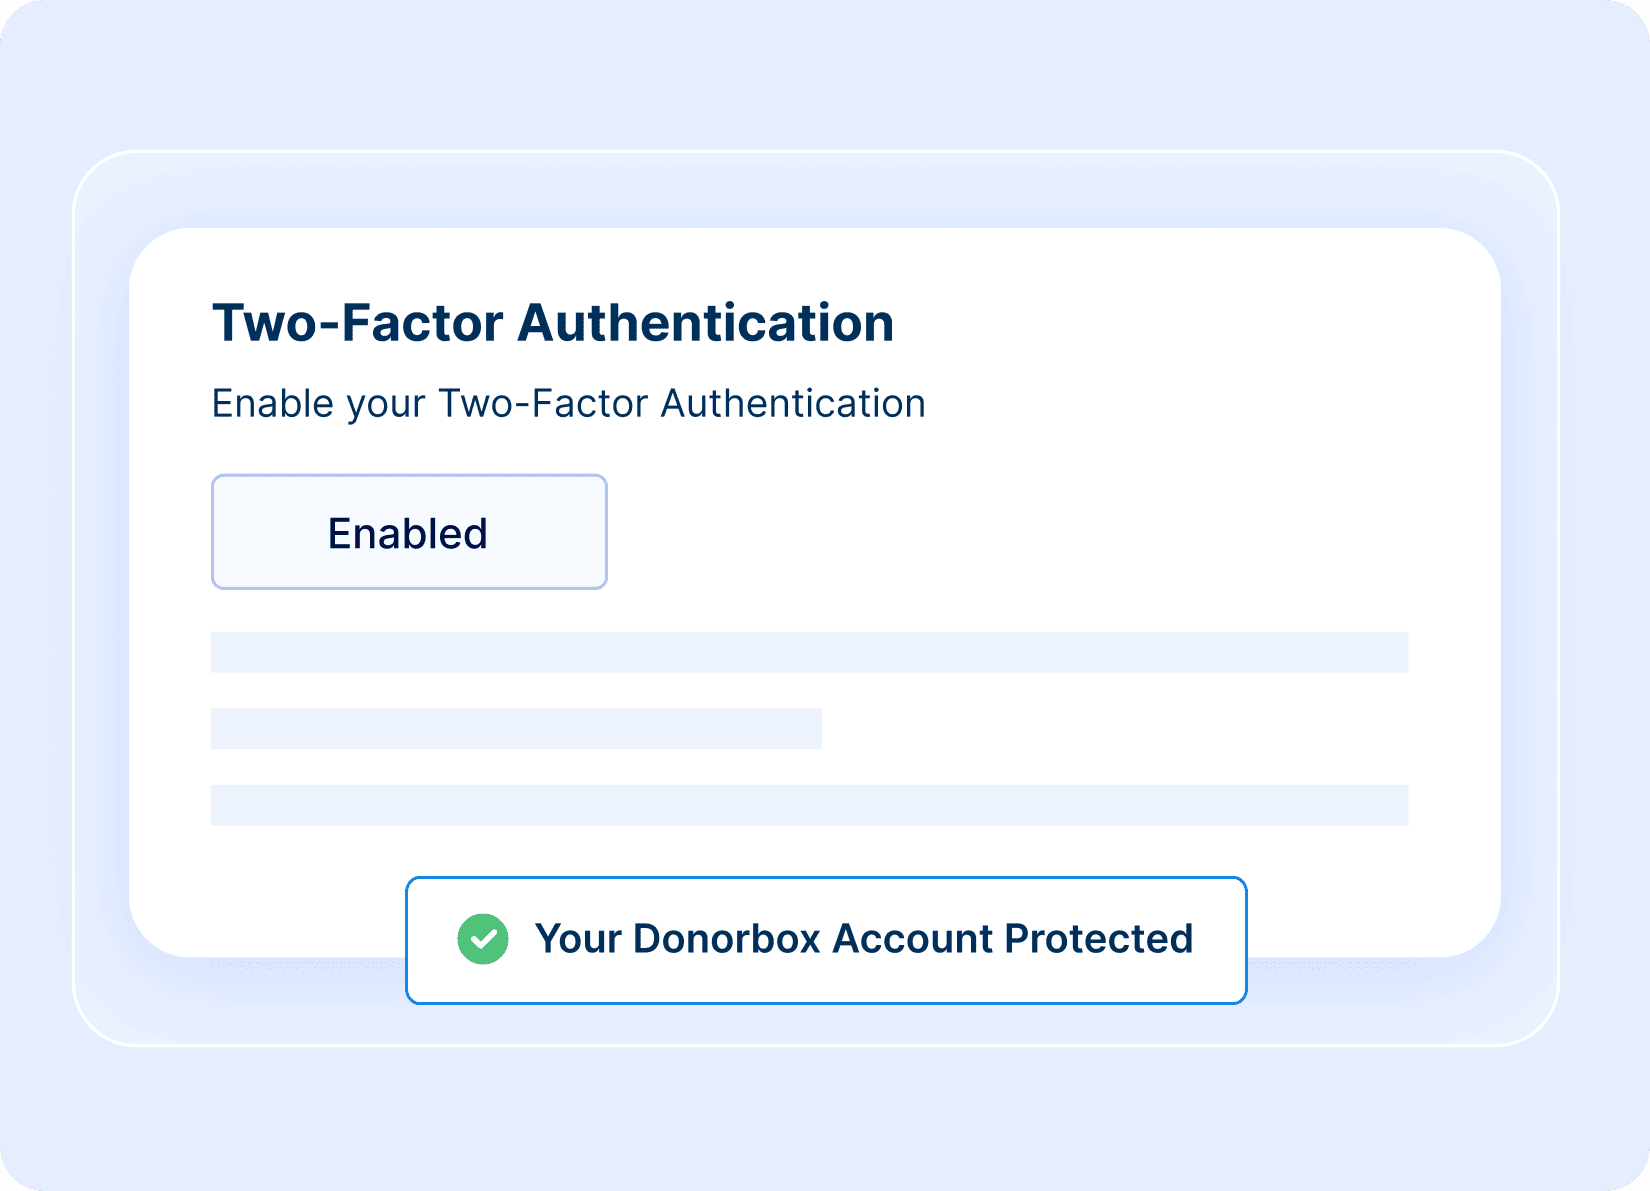Screen dimensions: 1650x1191
Task: Click the word Authentication in the subtitle
Action: coord(793,404)
